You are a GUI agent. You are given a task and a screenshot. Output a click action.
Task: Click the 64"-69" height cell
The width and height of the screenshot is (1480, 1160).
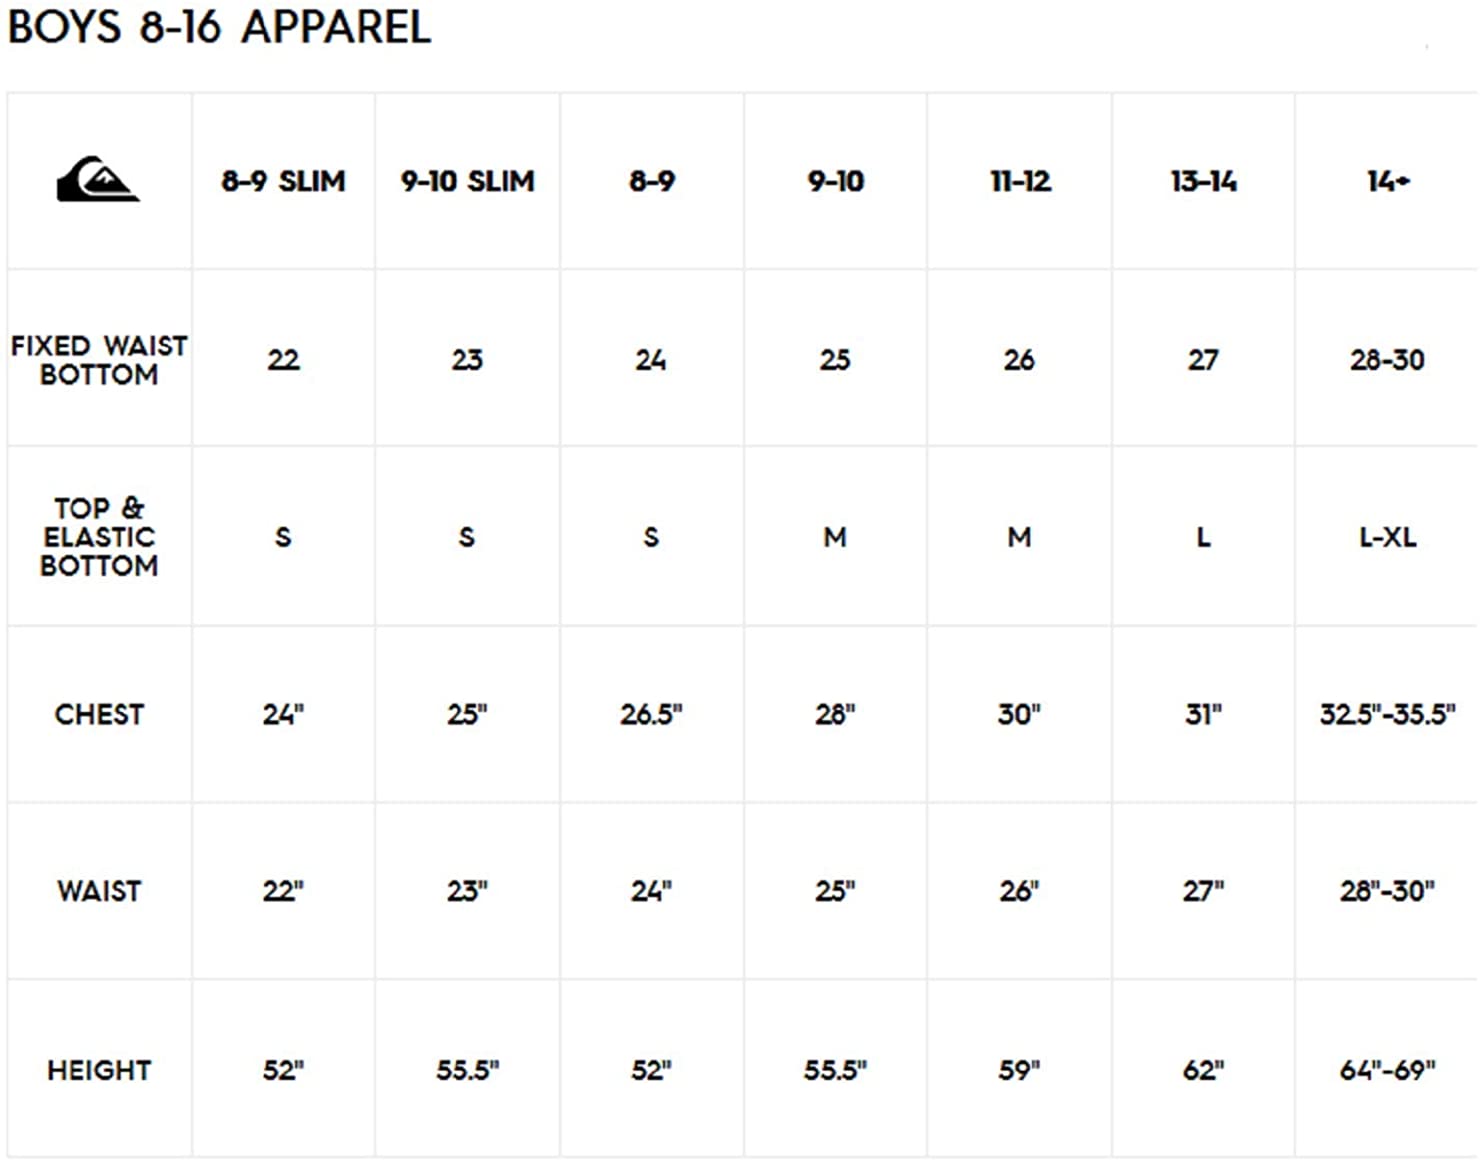click(1387, 1070)
